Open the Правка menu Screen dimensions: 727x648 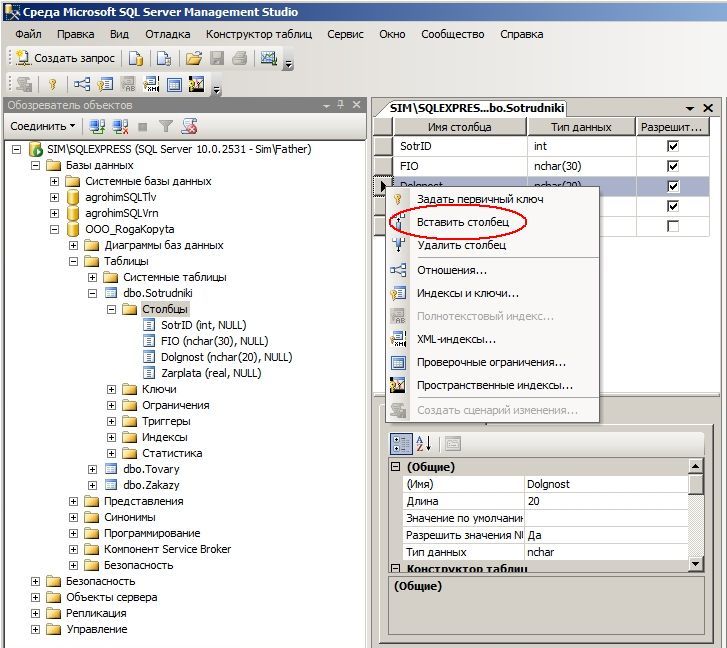(x=76, y=34)
